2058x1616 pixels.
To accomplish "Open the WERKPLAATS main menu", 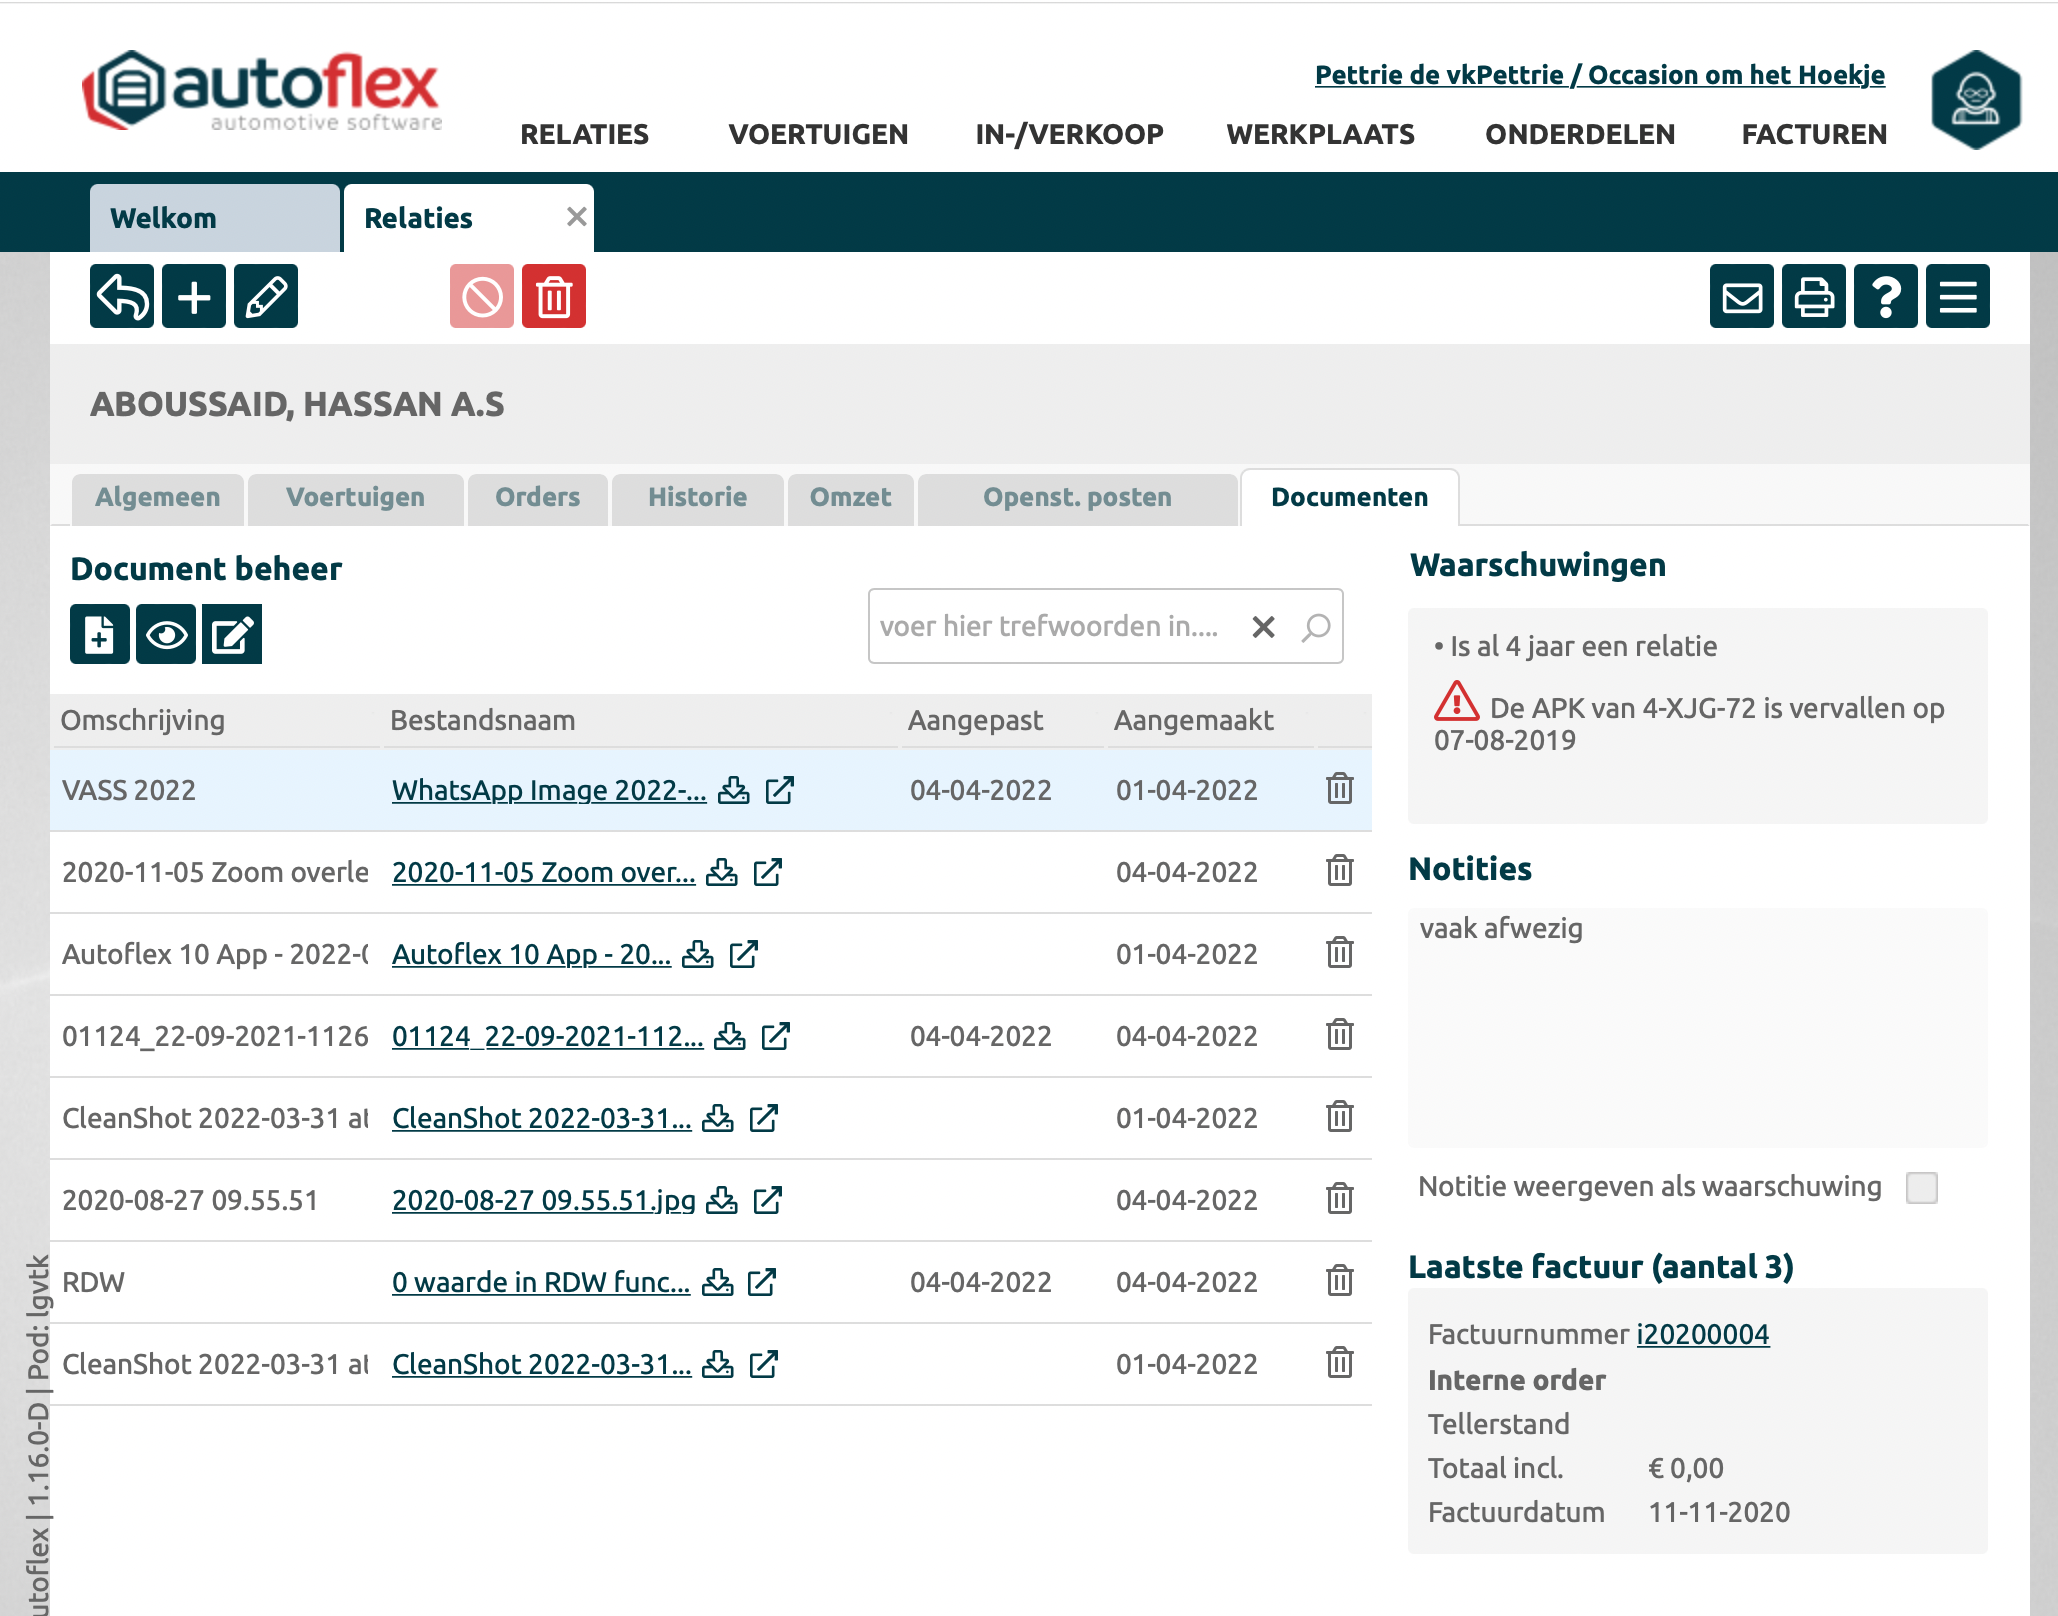I will coord(1320,134).
